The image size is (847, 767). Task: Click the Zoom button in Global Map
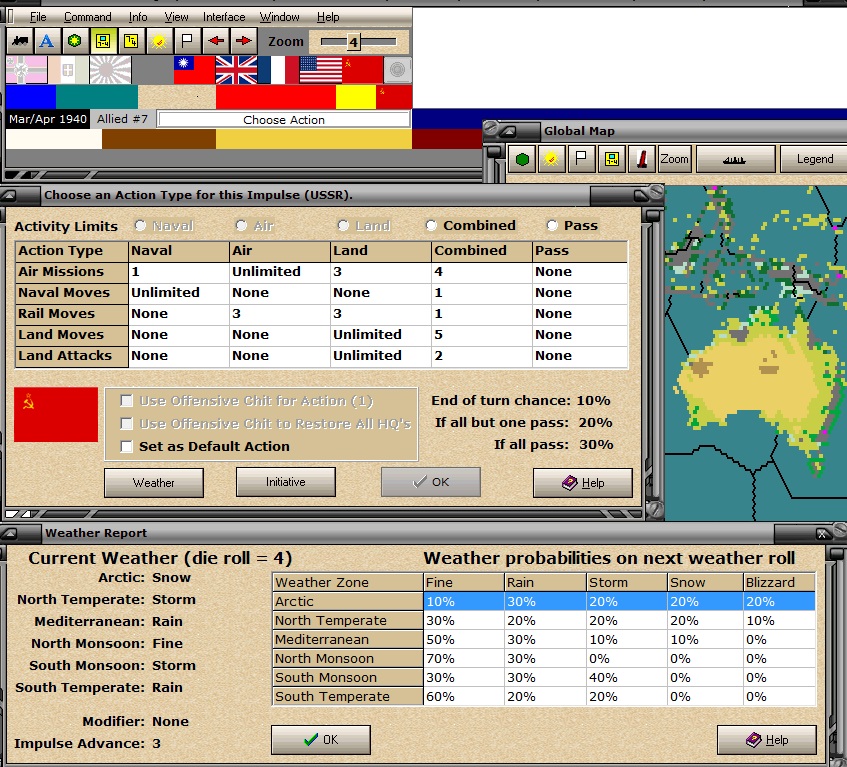[675, 159]
